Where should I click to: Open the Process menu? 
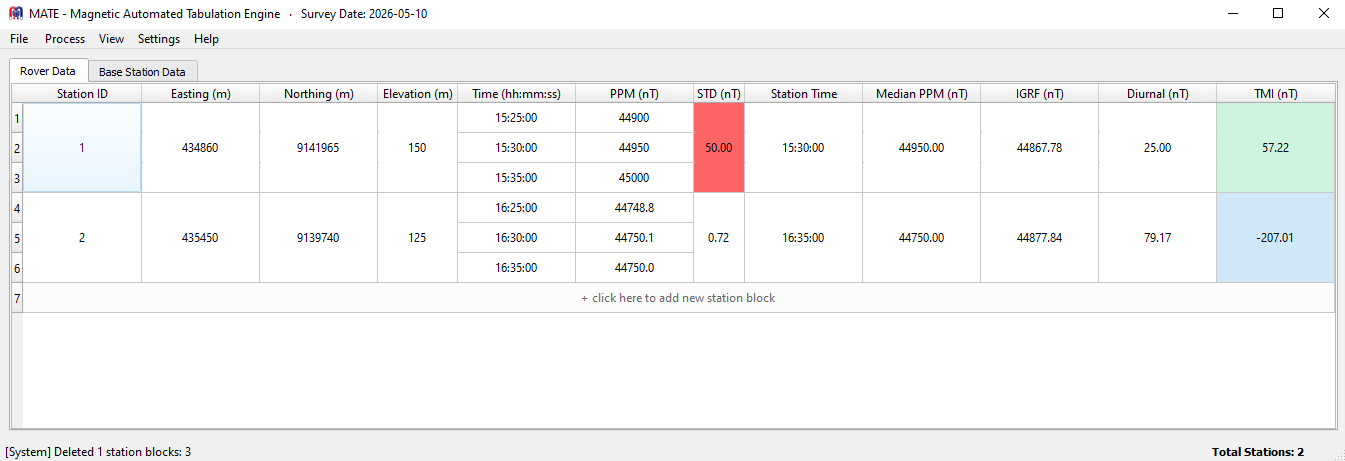click(x=65, y=39)
